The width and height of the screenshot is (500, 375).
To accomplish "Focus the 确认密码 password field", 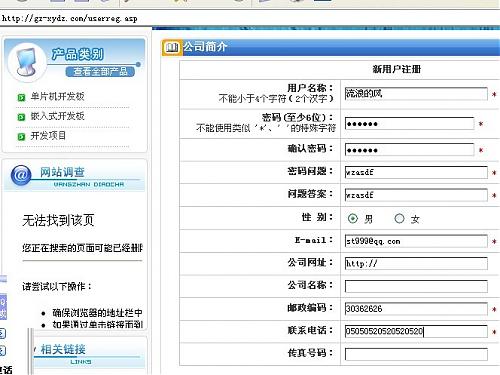I will click(409, 150).
